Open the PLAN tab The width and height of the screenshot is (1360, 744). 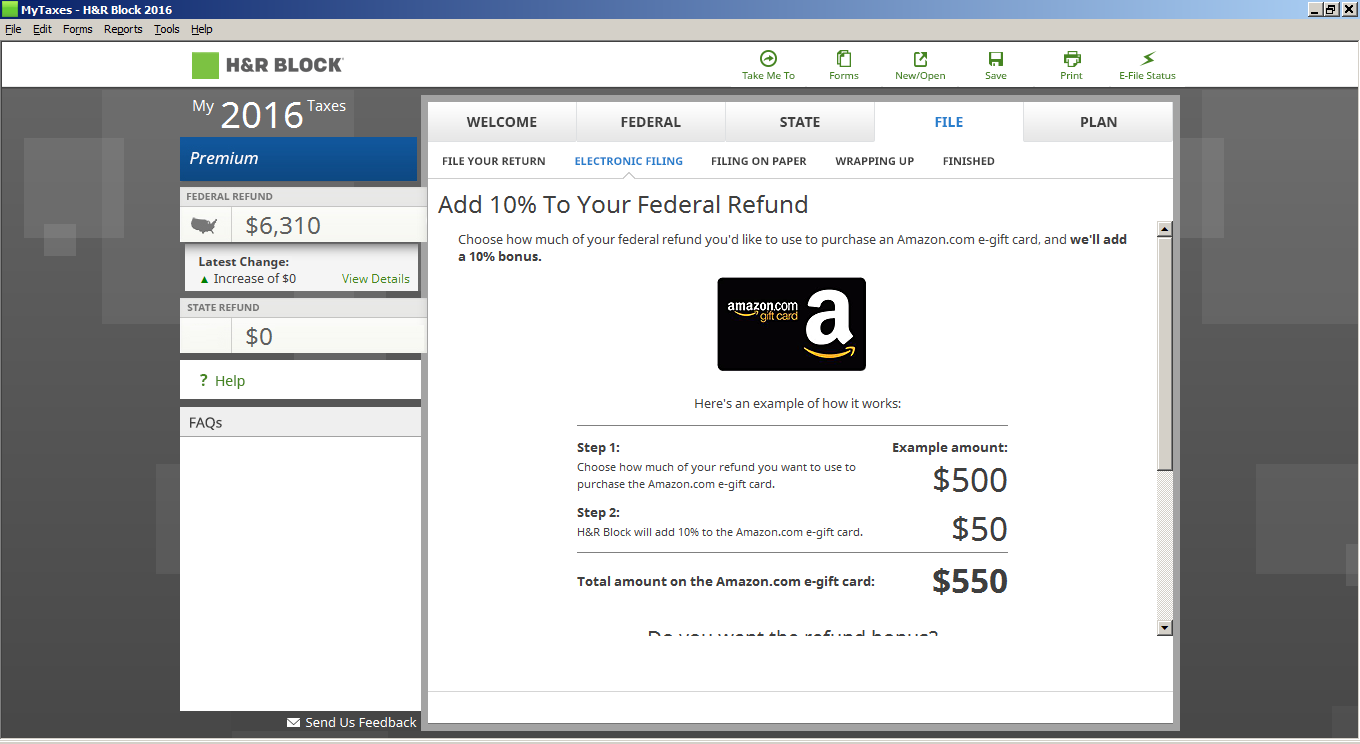pos(1098,122)
